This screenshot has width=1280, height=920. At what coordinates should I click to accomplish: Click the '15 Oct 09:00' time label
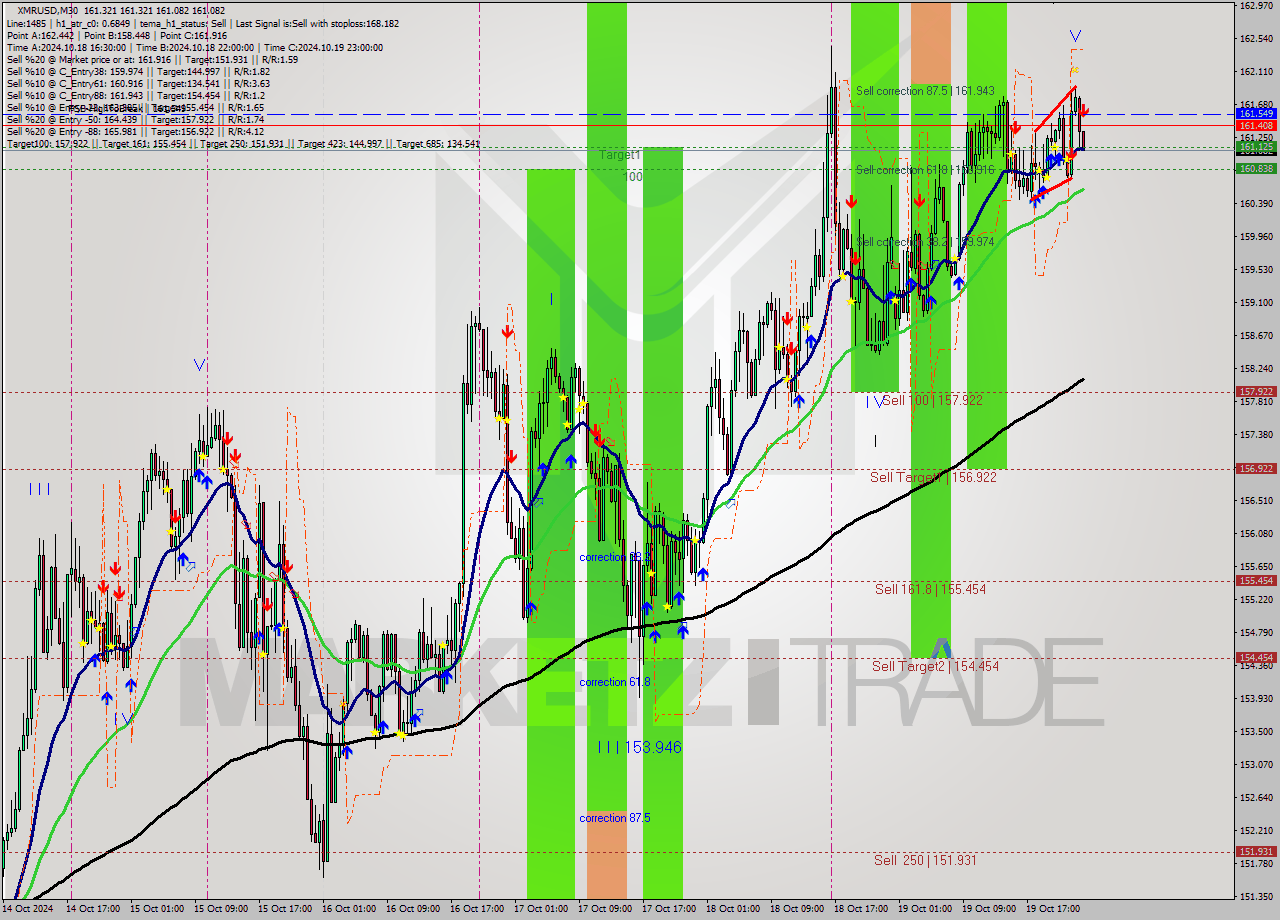(x=221, y=909)
